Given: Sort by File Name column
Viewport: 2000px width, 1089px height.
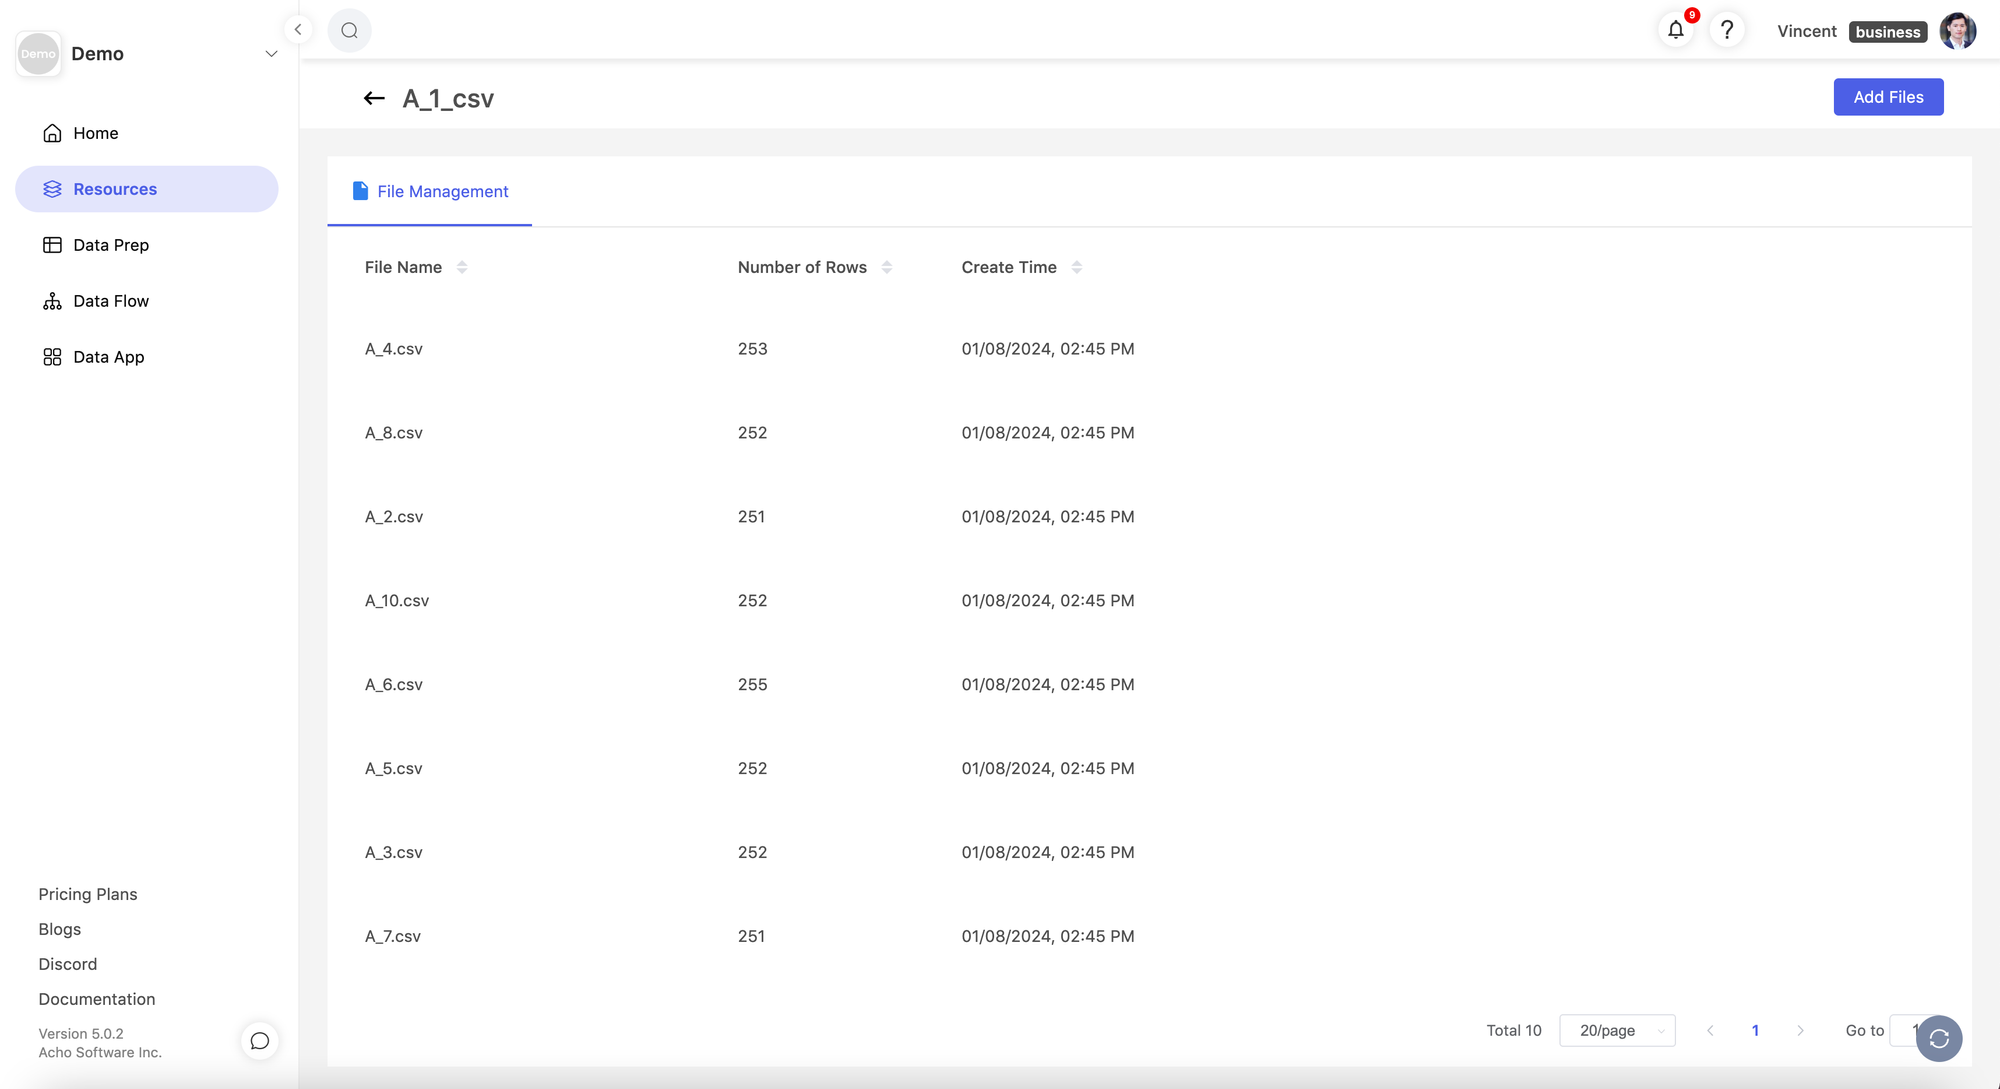Looking at the screenshot, I should coord(462,267).
